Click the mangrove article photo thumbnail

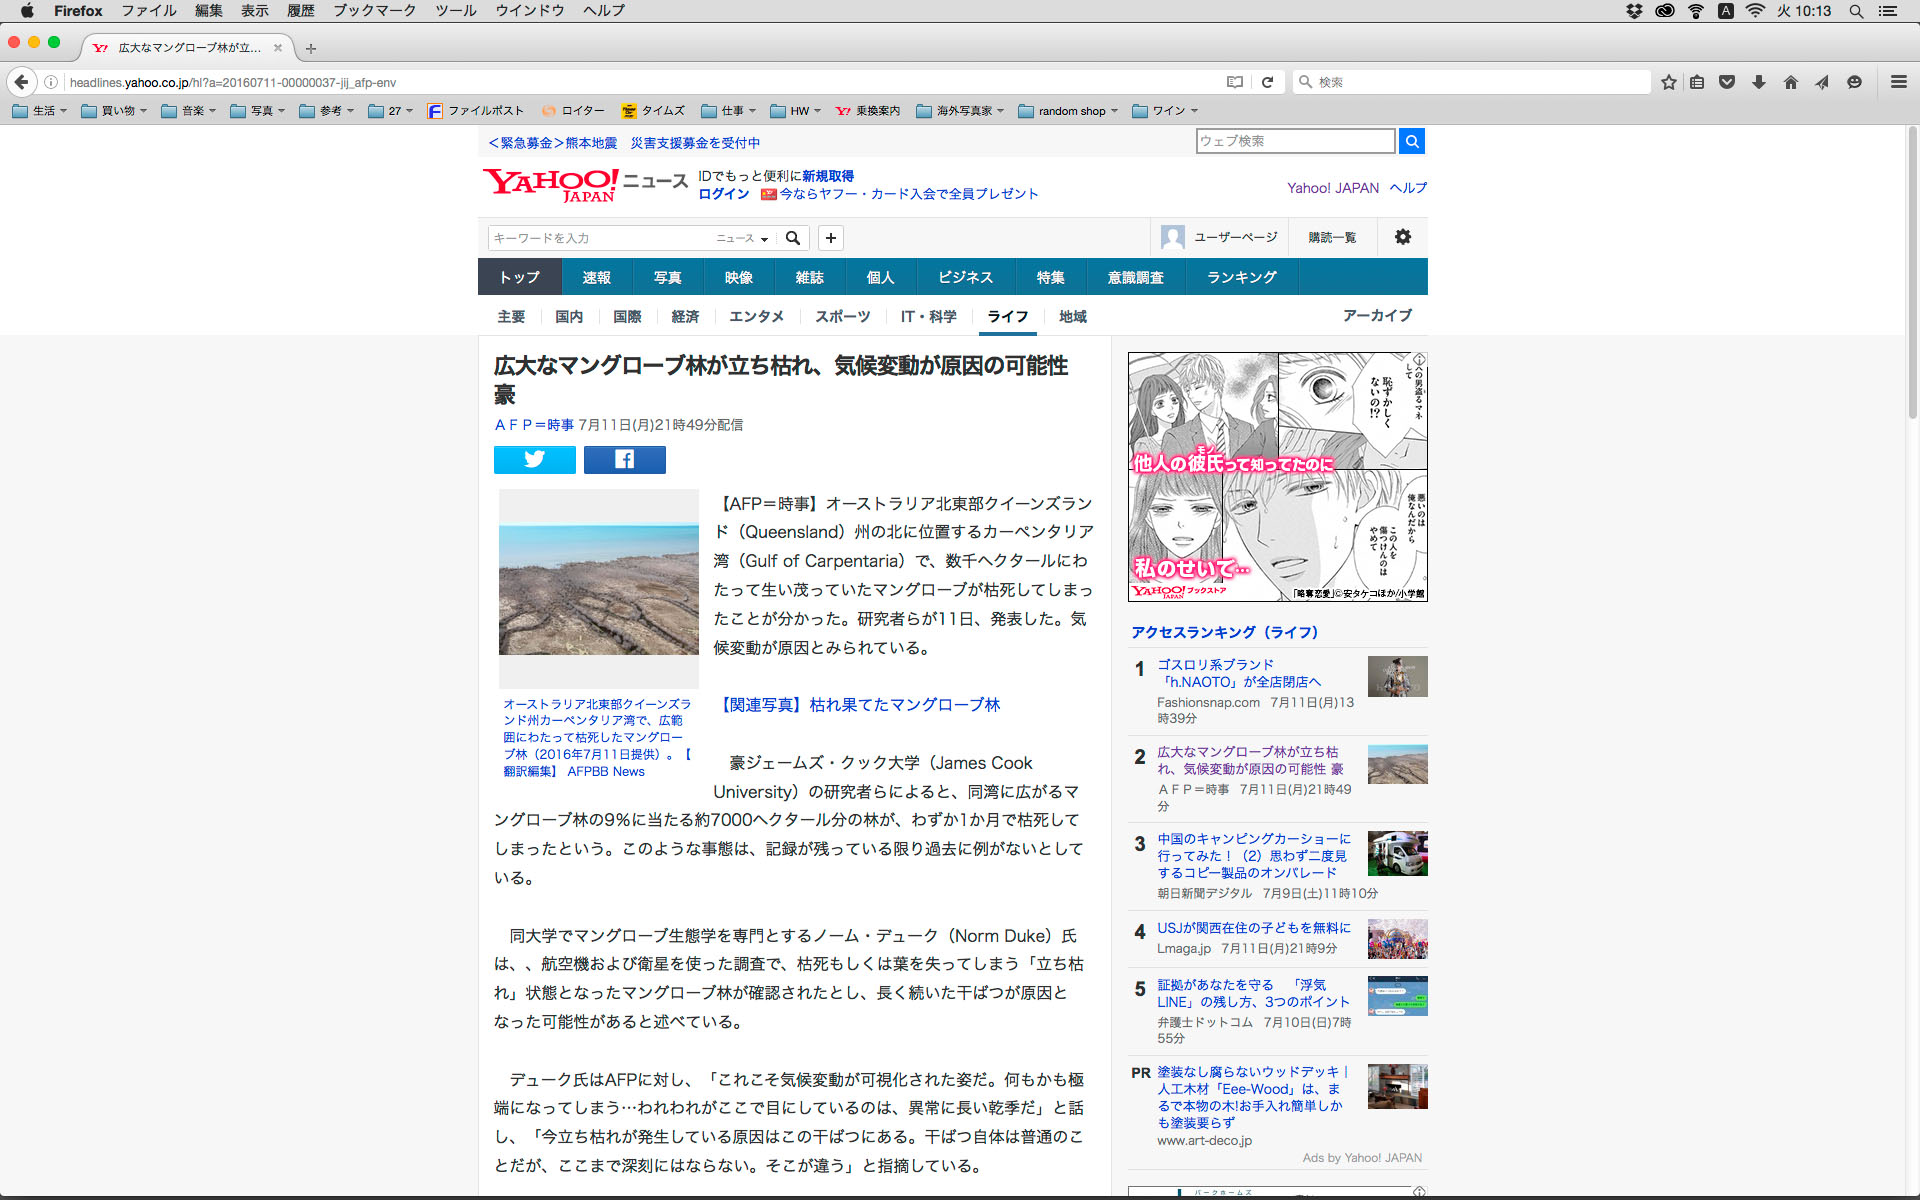598,587
